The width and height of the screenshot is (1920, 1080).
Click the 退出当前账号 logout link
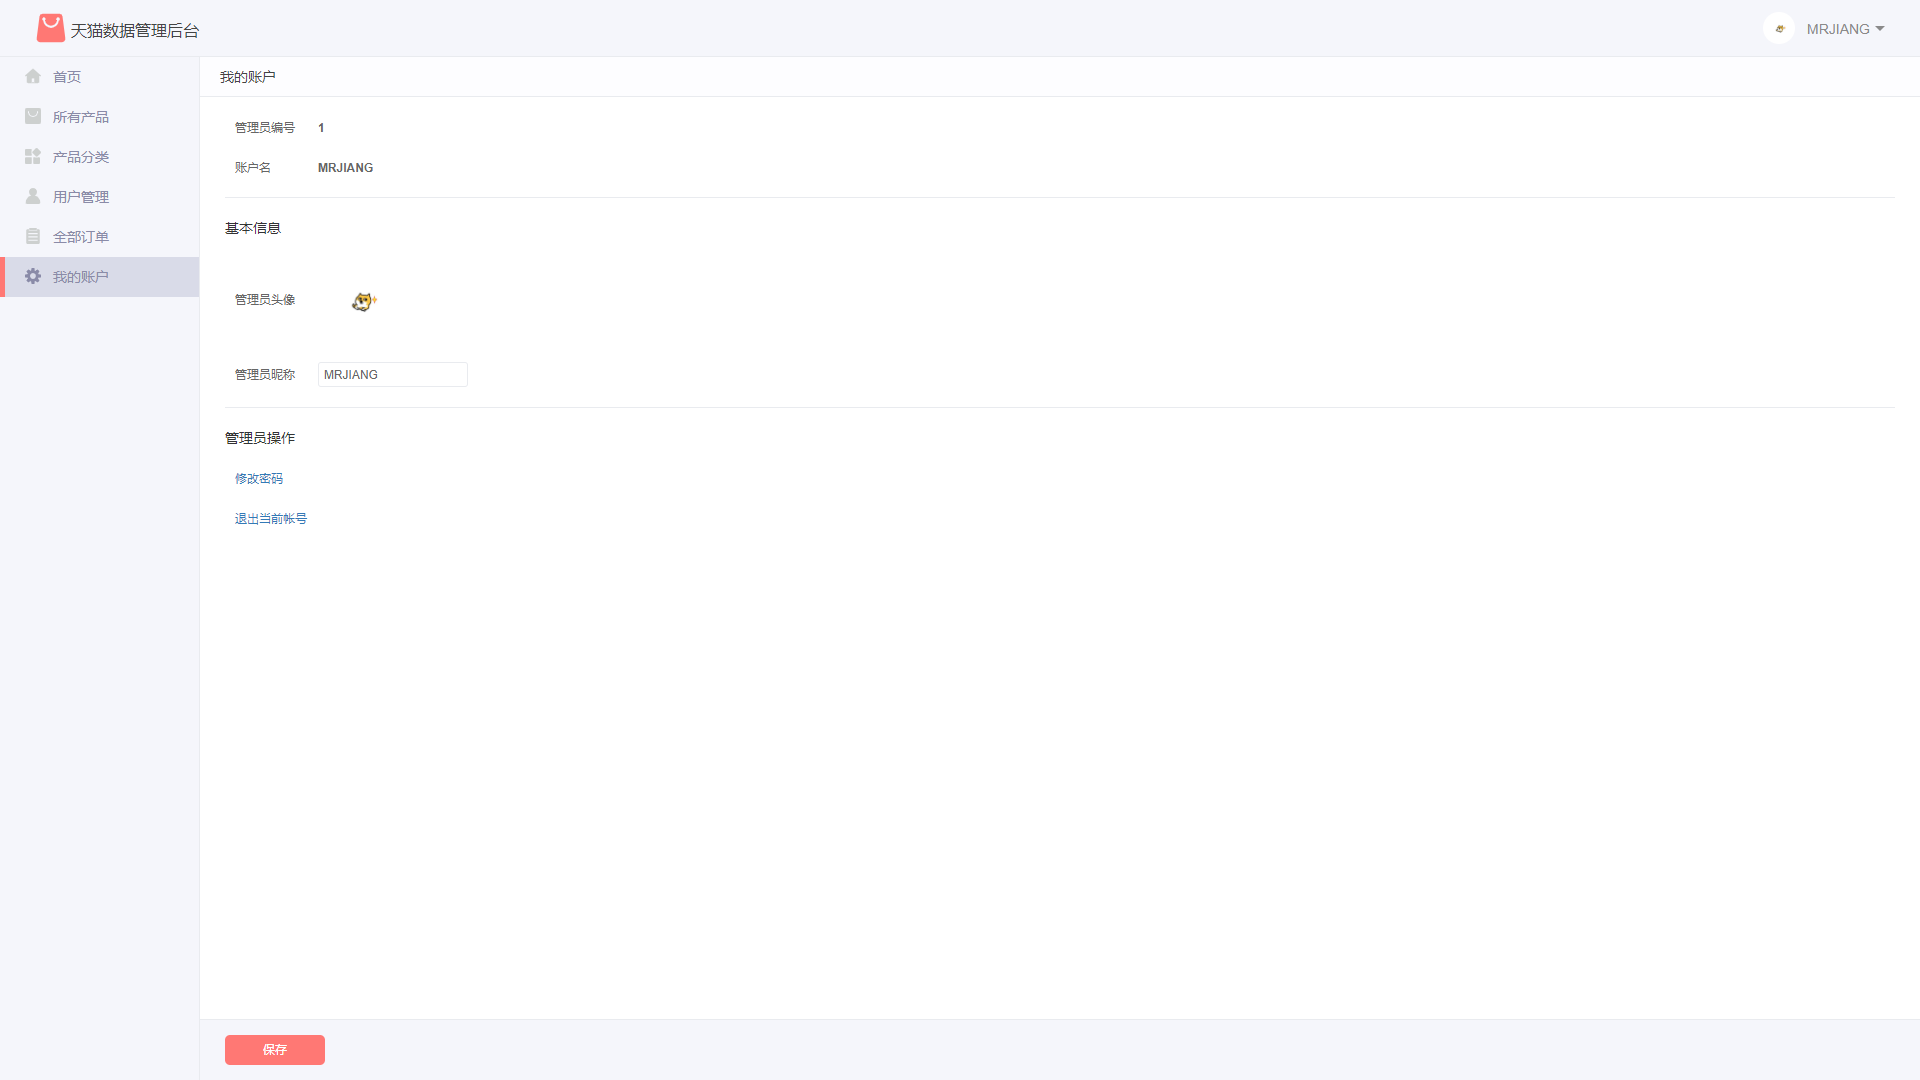270,518
